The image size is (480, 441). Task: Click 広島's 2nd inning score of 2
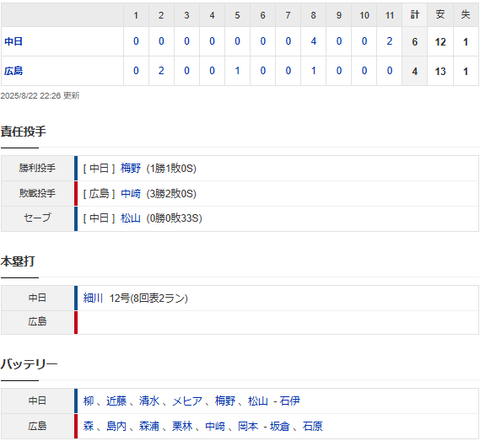point(161,71)
